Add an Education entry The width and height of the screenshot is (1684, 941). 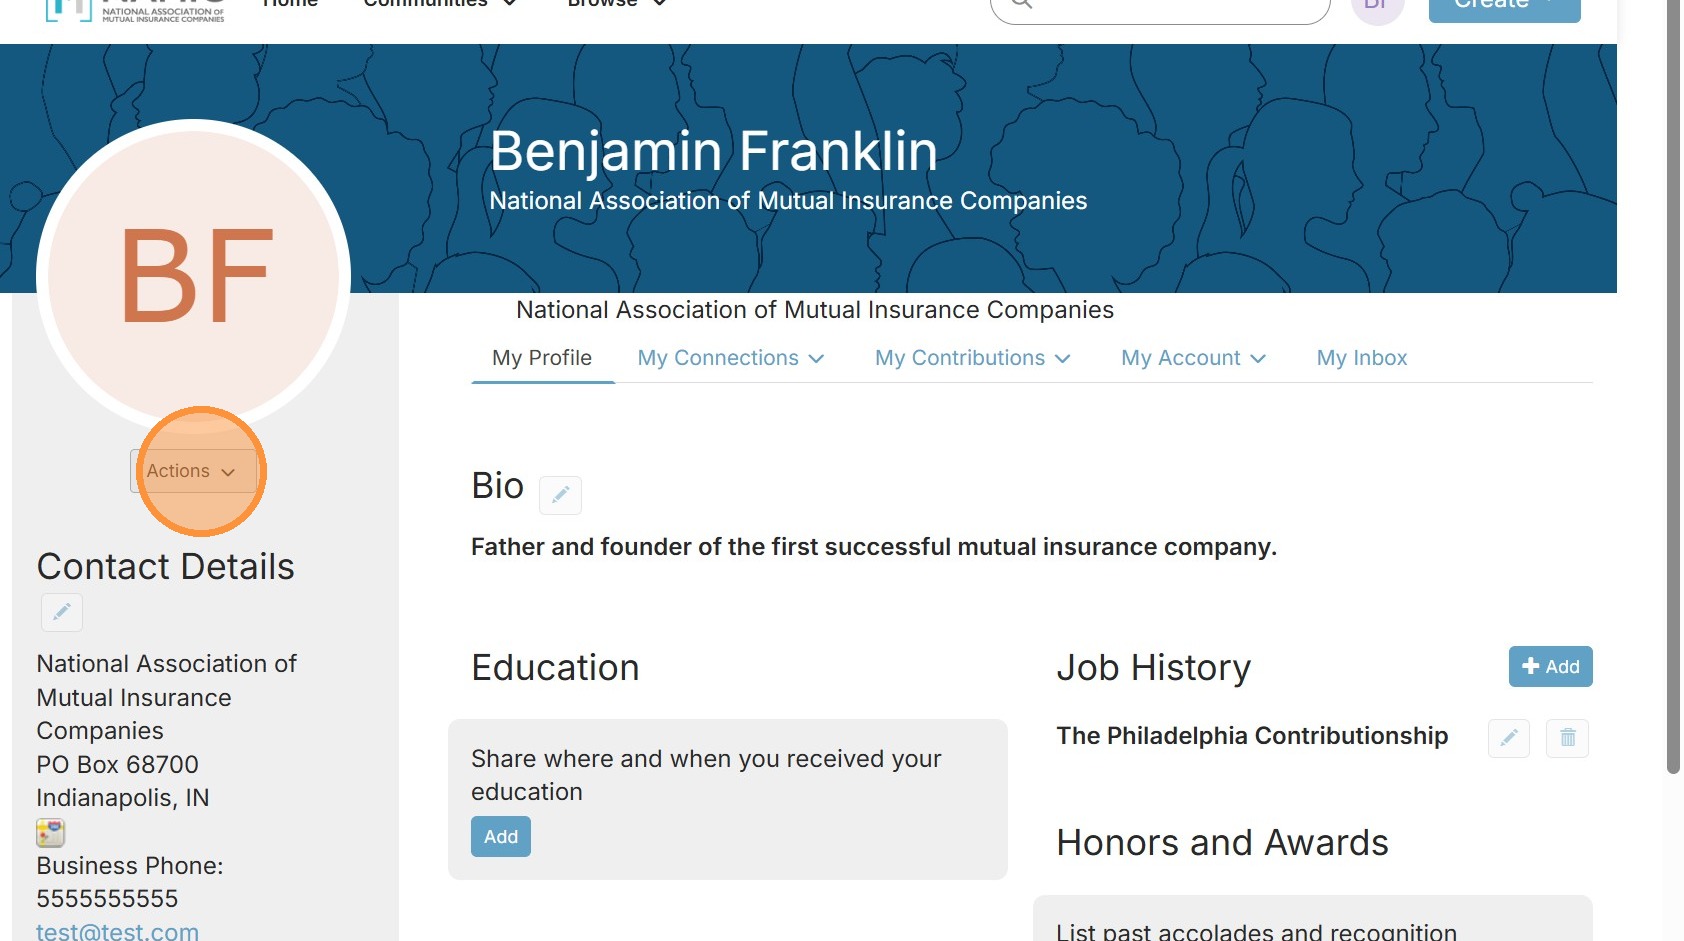pyautogui.click(x=501, y=837)
